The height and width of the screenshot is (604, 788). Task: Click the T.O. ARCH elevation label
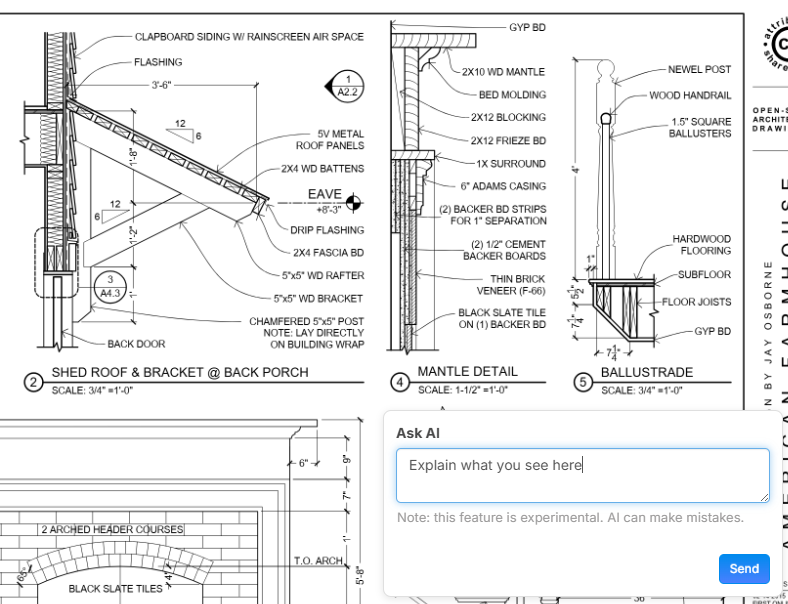pos(318,561)
